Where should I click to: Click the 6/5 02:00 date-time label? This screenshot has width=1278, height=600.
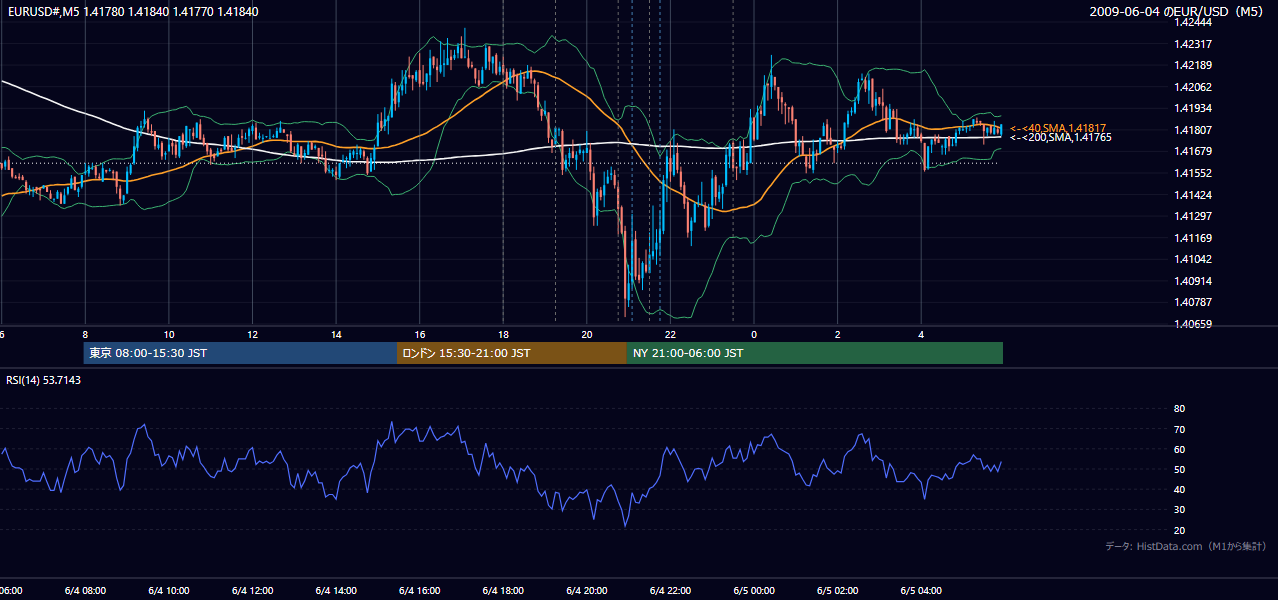pyautogui.click(x=838, y=590)
